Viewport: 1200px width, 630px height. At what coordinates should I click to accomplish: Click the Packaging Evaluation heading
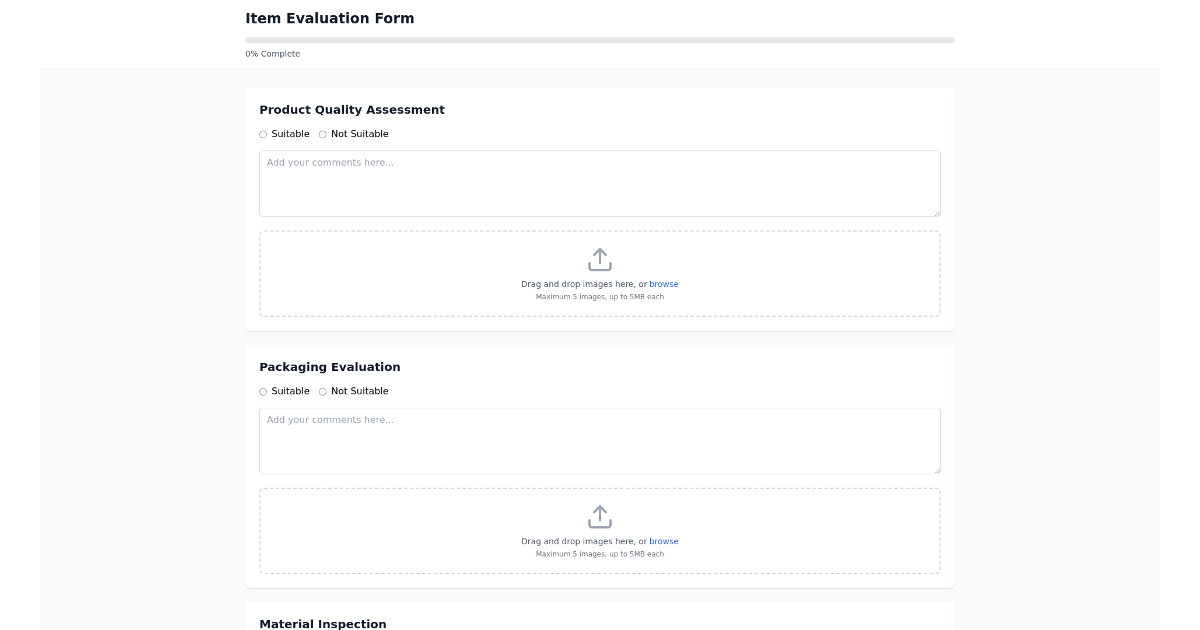coord(329,367)
